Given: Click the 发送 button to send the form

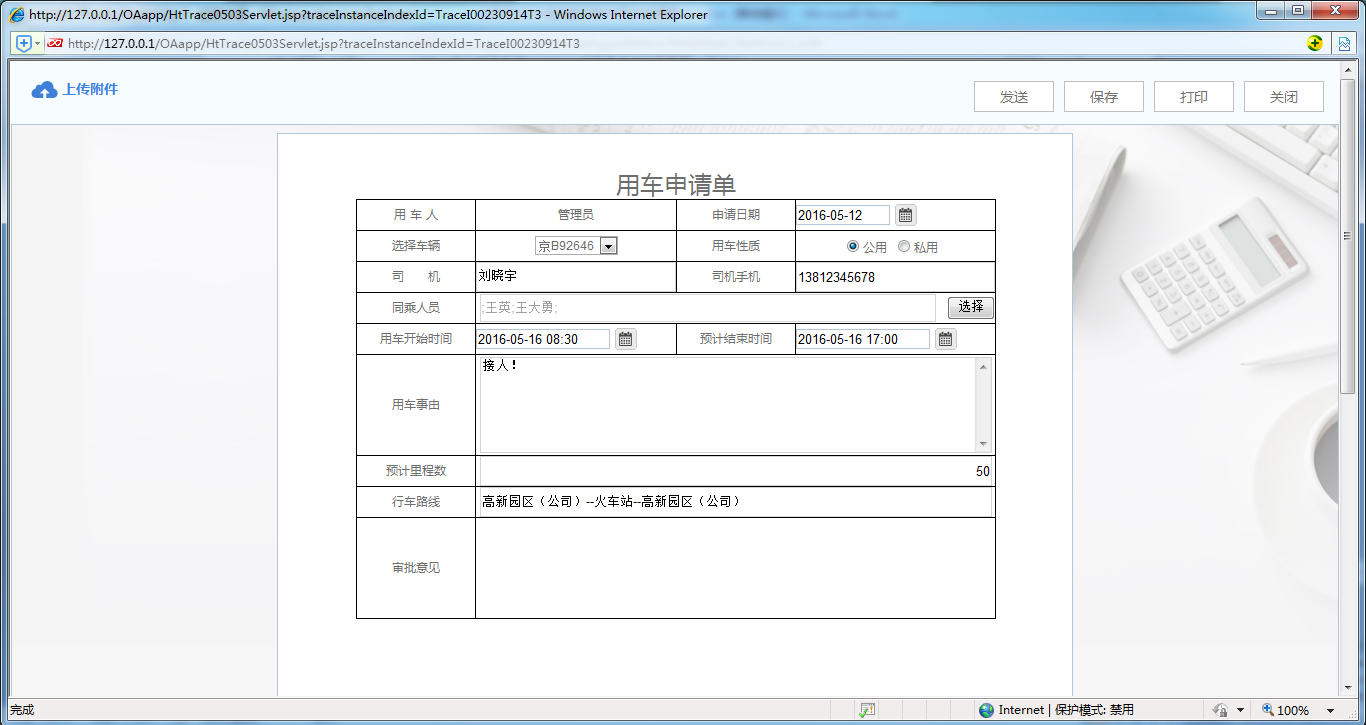Looking at the screenshot, I should coord(1013,96).
